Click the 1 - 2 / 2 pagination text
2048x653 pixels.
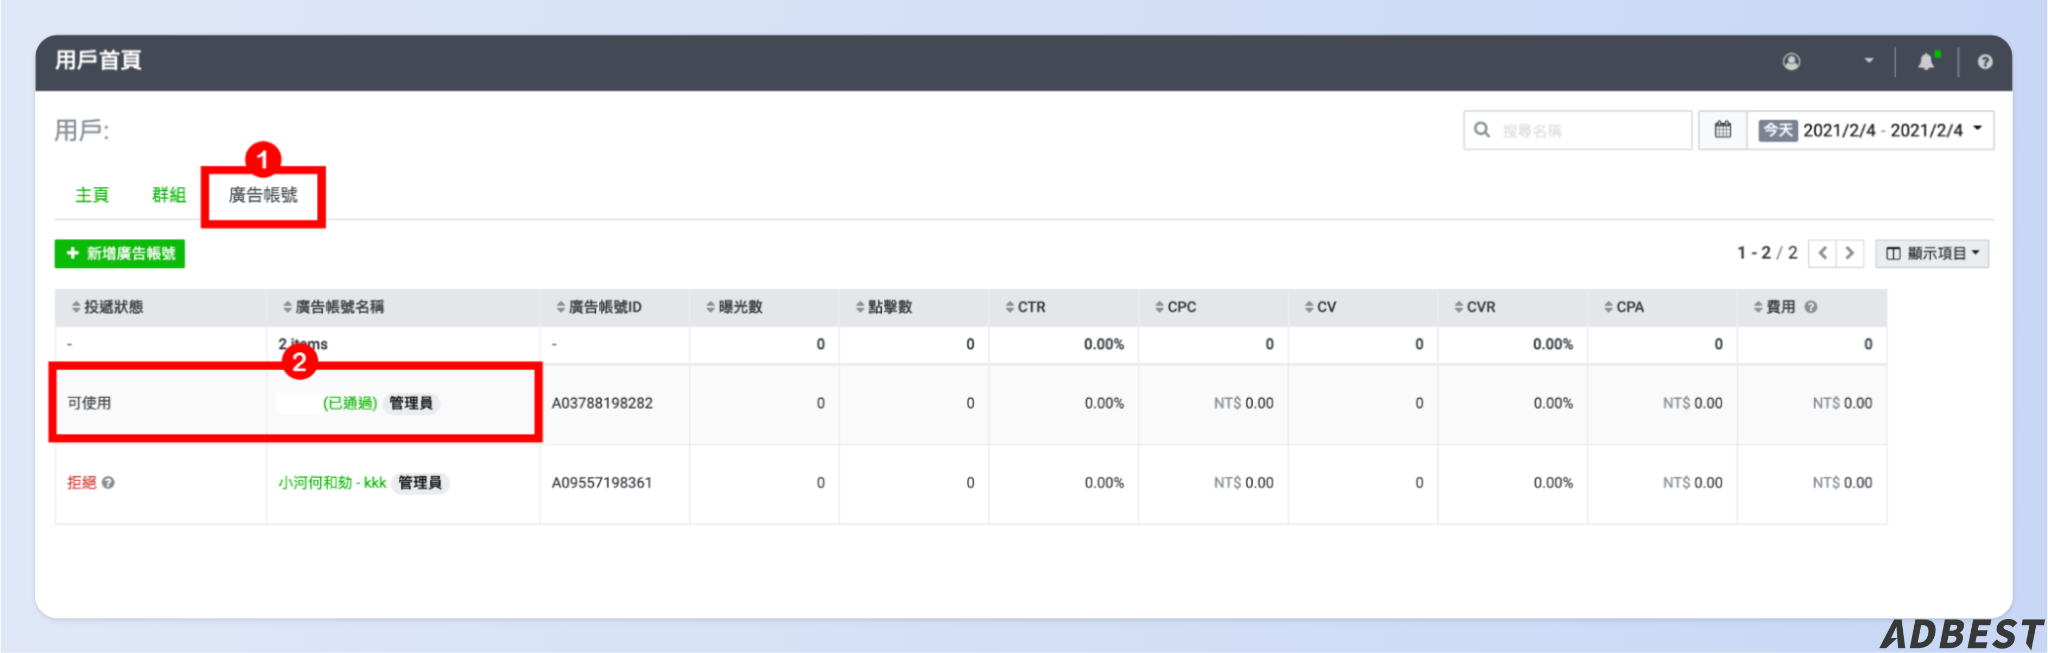(1767, 253)
